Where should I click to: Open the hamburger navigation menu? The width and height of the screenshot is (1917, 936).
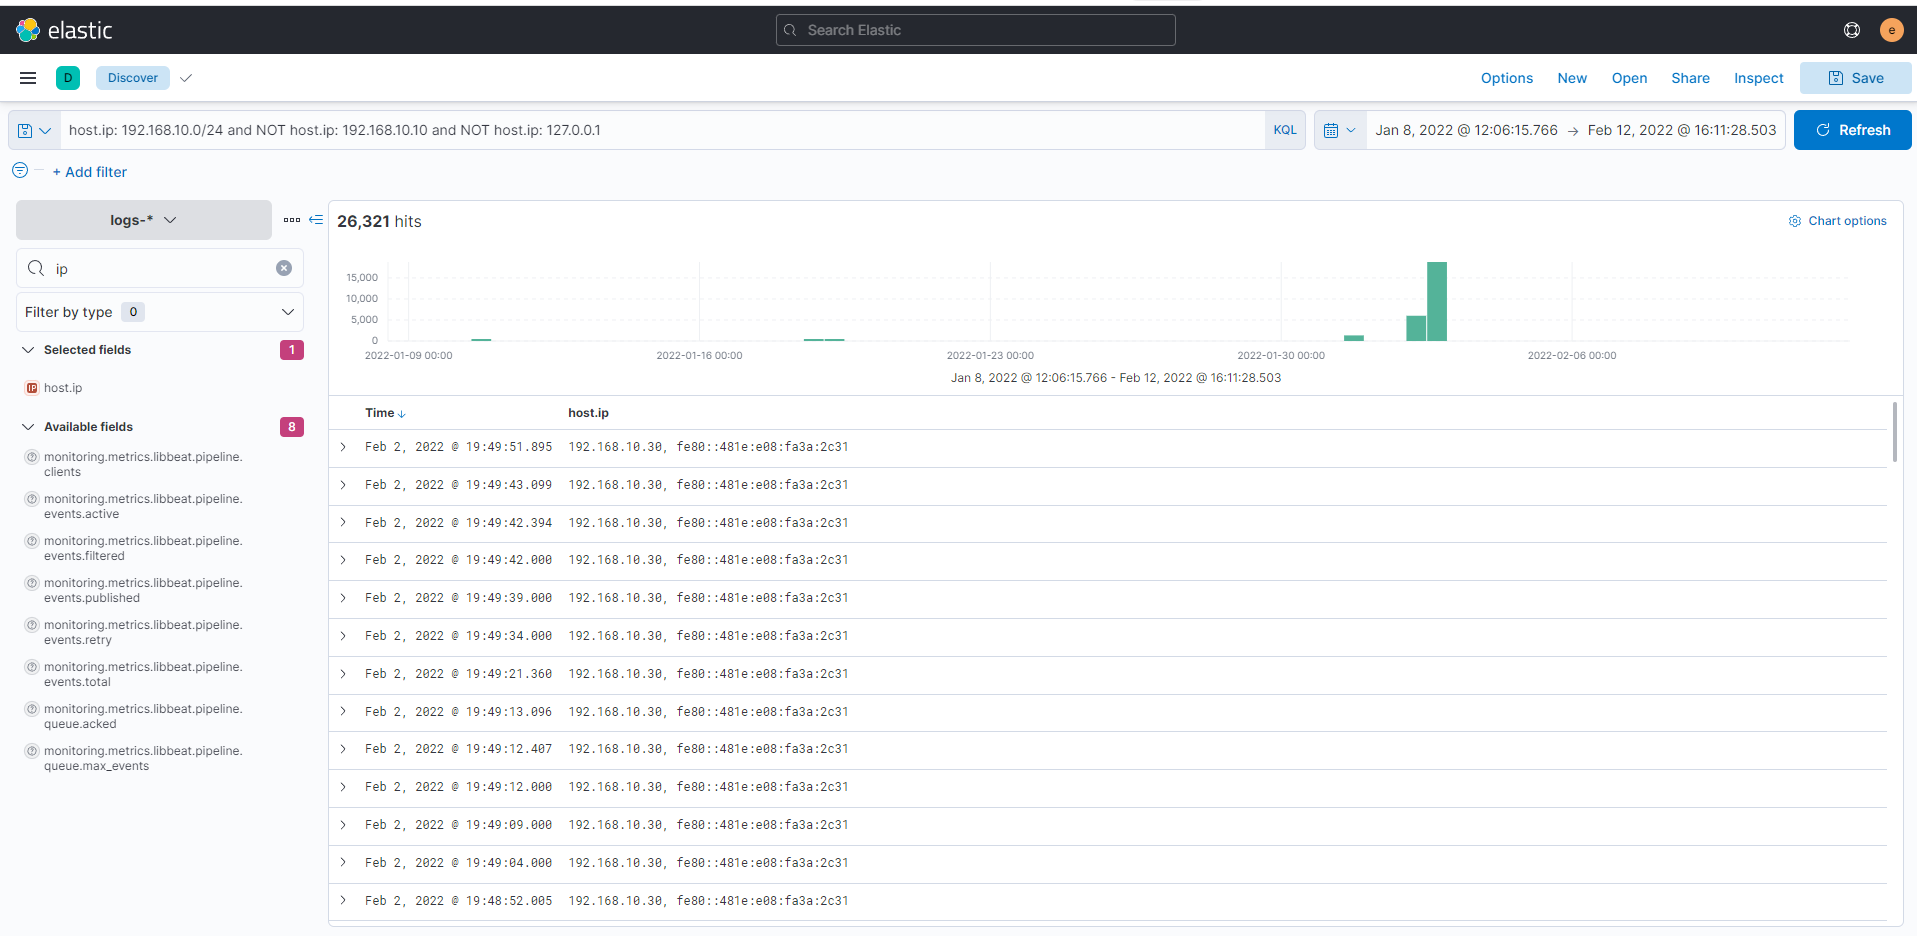point(28,78)
